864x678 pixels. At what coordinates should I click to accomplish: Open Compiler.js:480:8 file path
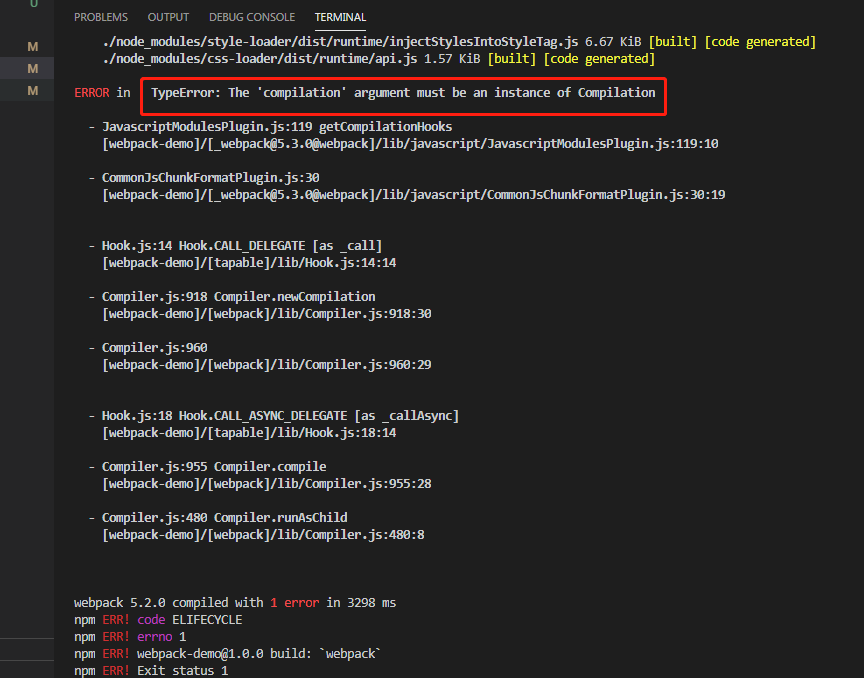tap(263, 535)
